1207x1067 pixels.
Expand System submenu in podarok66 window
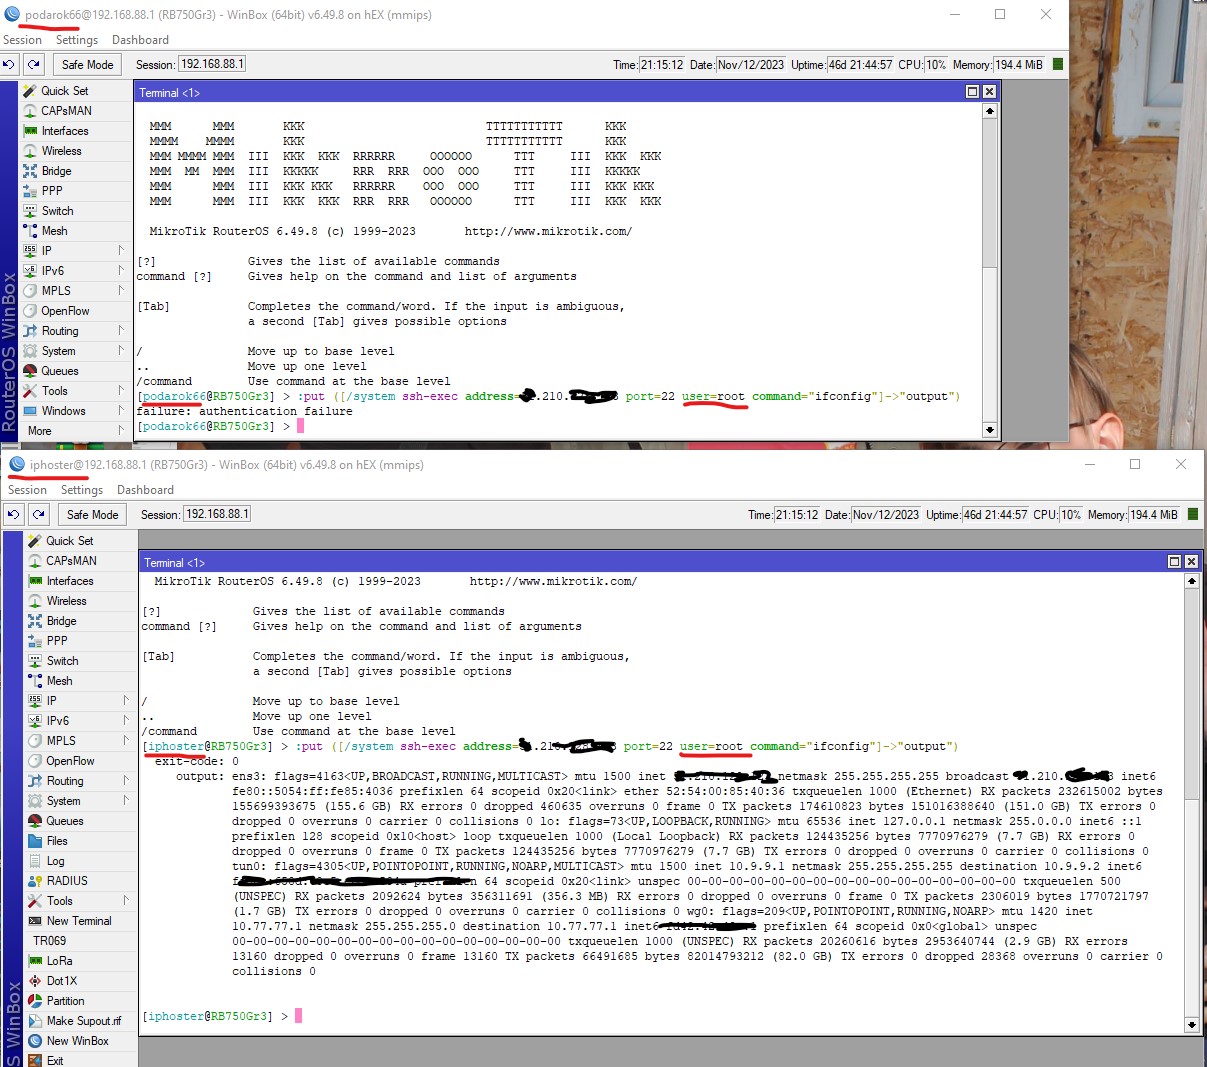pyautogui.click(x=121, y=350)
